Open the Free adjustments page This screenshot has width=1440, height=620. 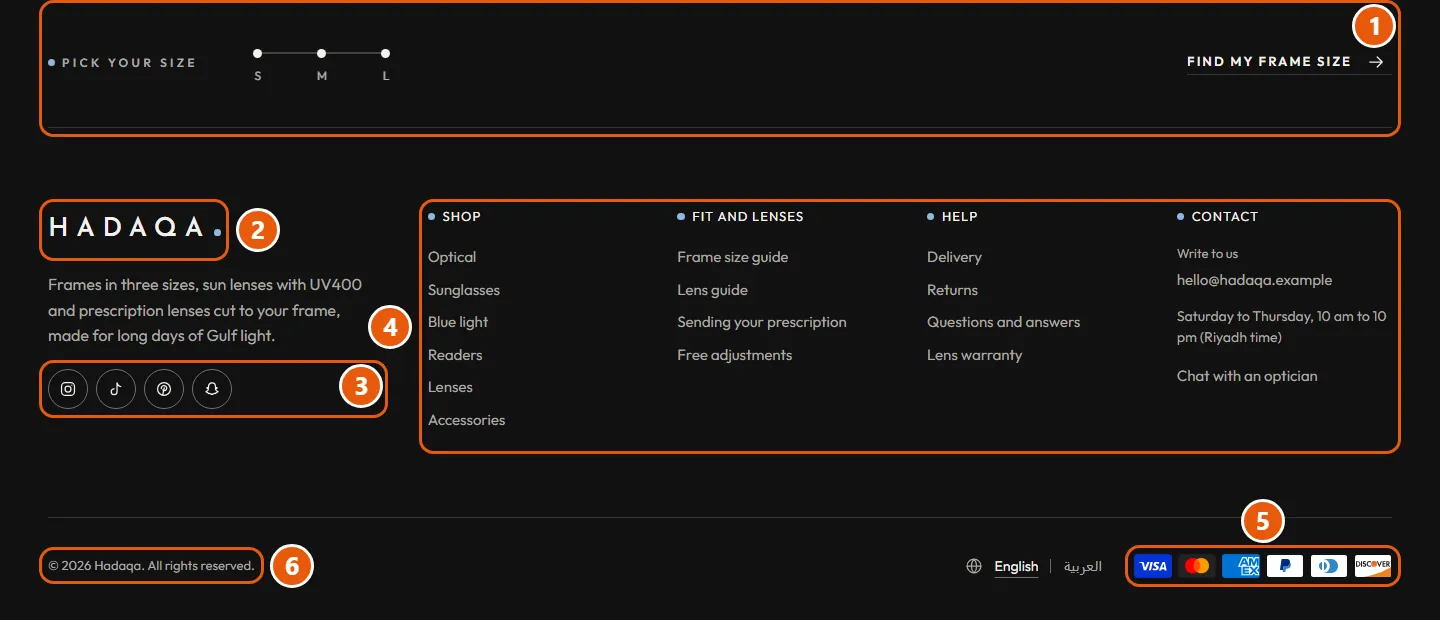pos(735,355)
